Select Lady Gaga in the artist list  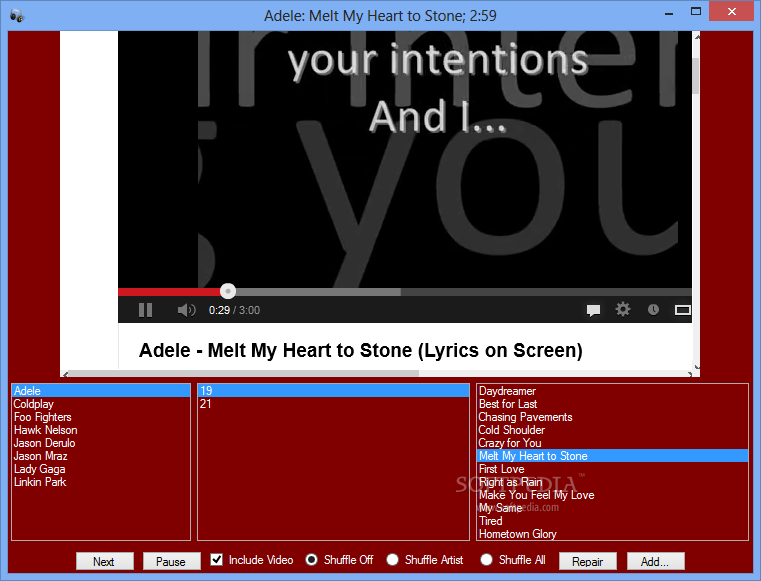point(101,469)
